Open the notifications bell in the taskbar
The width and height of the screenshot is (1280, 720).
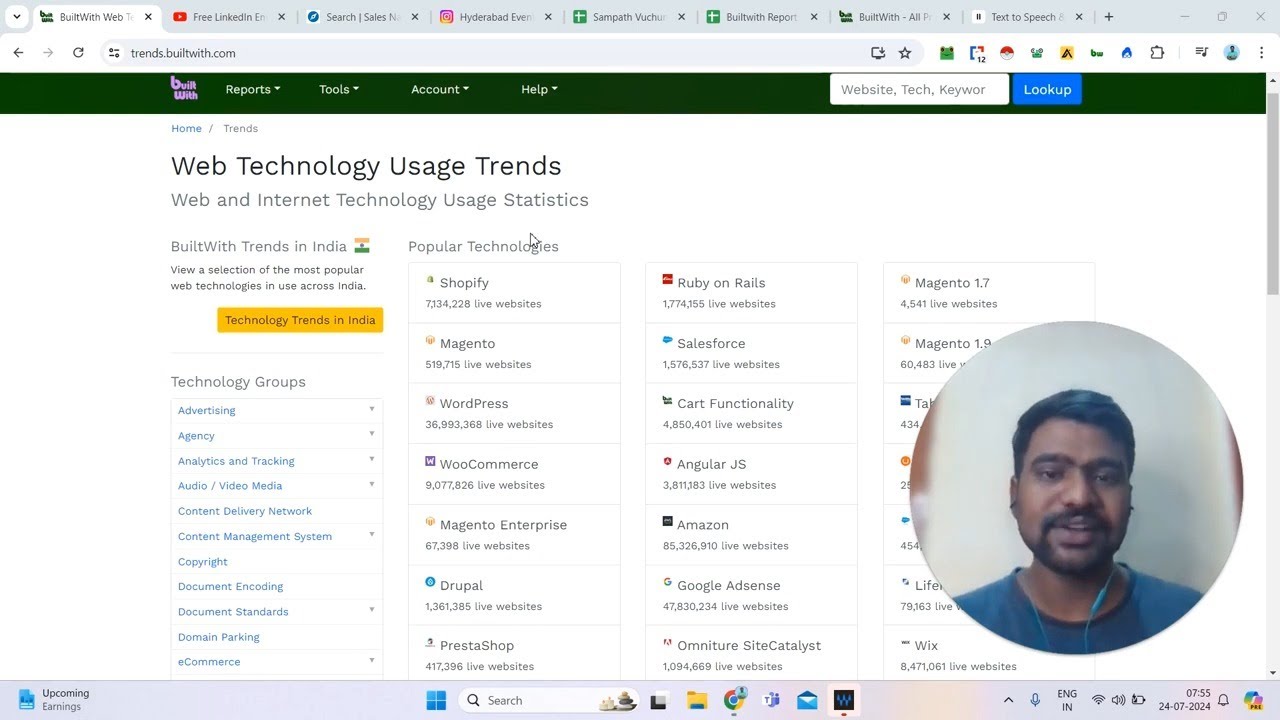coord(1223,700)
